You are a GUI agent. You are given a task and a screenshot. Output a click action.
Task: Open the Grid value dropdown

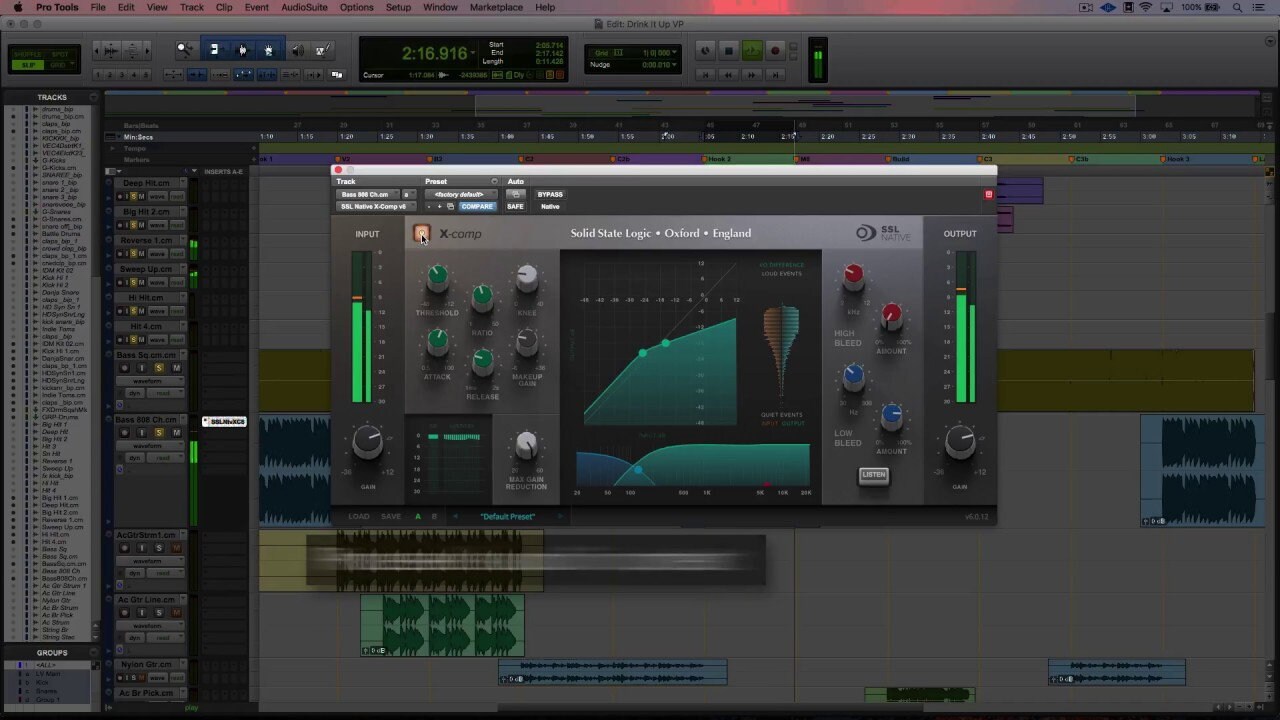[674, 52]
